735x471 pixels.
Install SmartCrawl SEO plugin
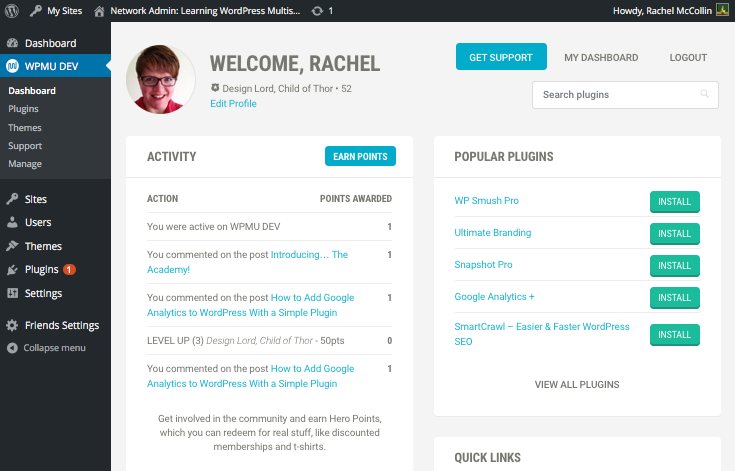(675, 334)
